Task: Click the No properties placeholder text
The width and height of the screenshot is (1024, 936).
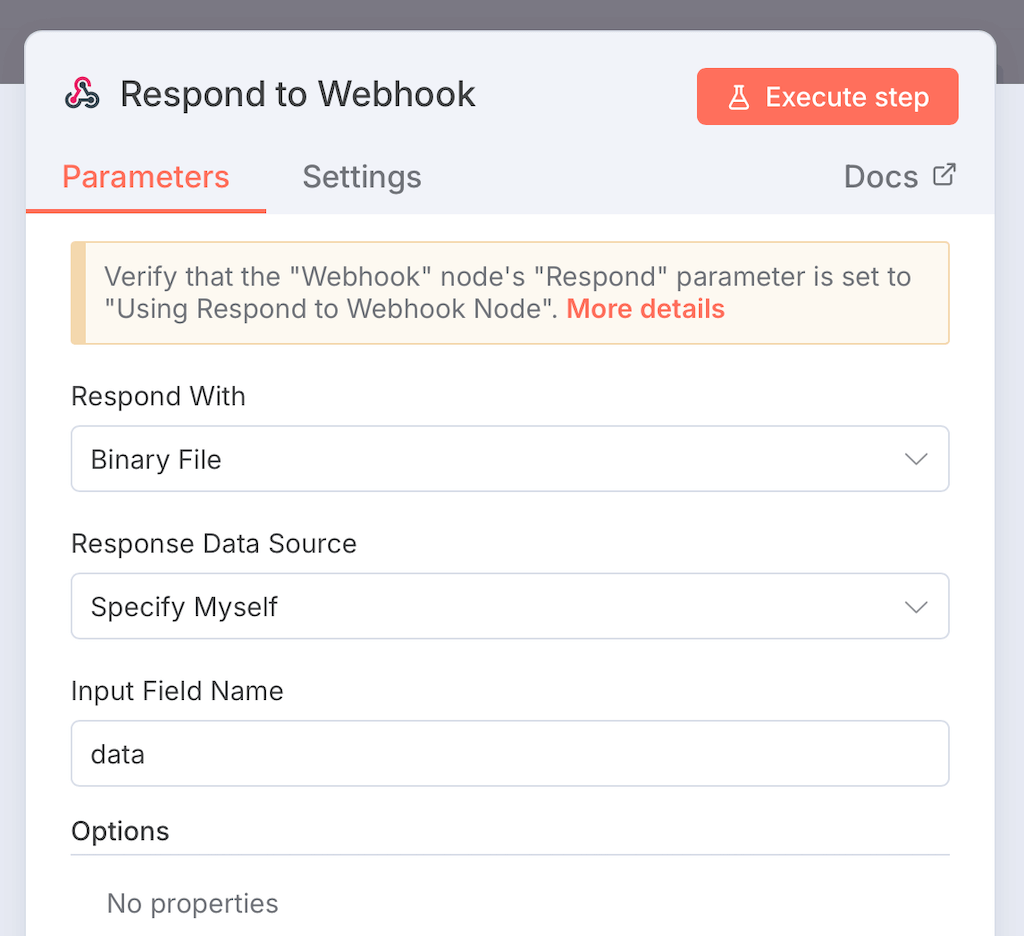Action: (192, 903)
